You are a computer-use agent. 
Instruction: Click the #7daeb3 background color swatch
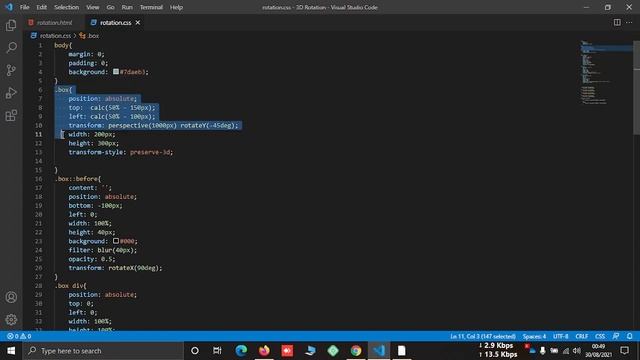(x=116, y=71)
